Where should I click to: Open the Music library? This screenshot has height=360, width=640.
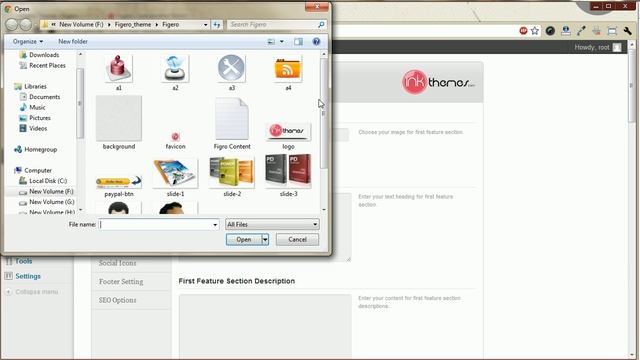pyautogui.click(x=33, y=107)
